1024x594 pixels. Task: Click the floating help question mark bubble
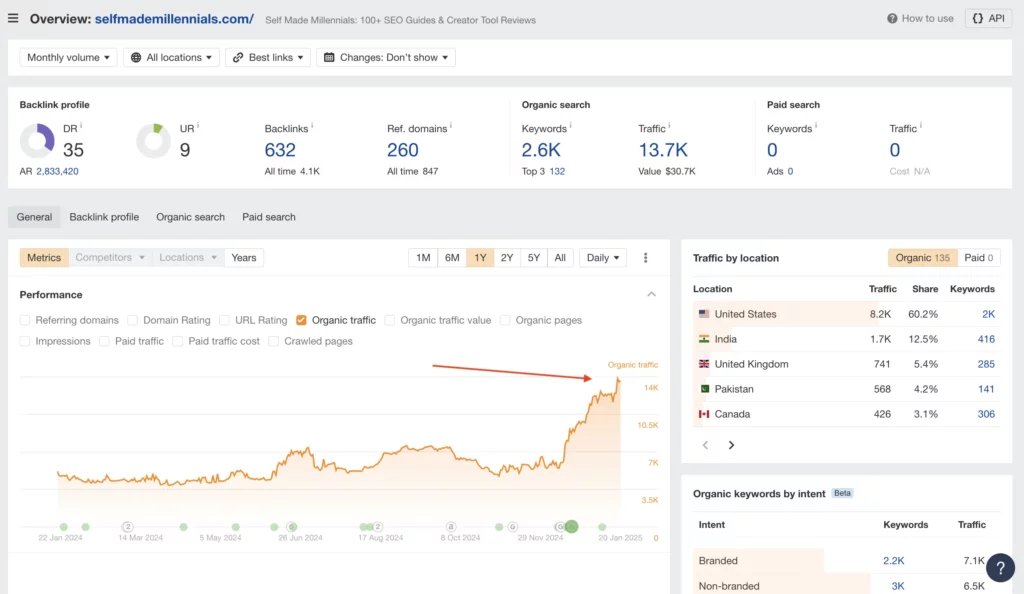point(1001,567)
